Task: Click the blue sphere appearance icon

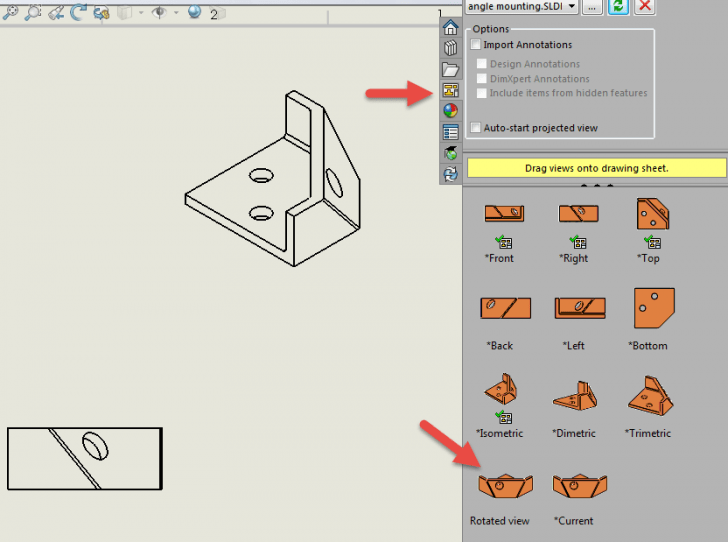Action: tap(195, 12)
